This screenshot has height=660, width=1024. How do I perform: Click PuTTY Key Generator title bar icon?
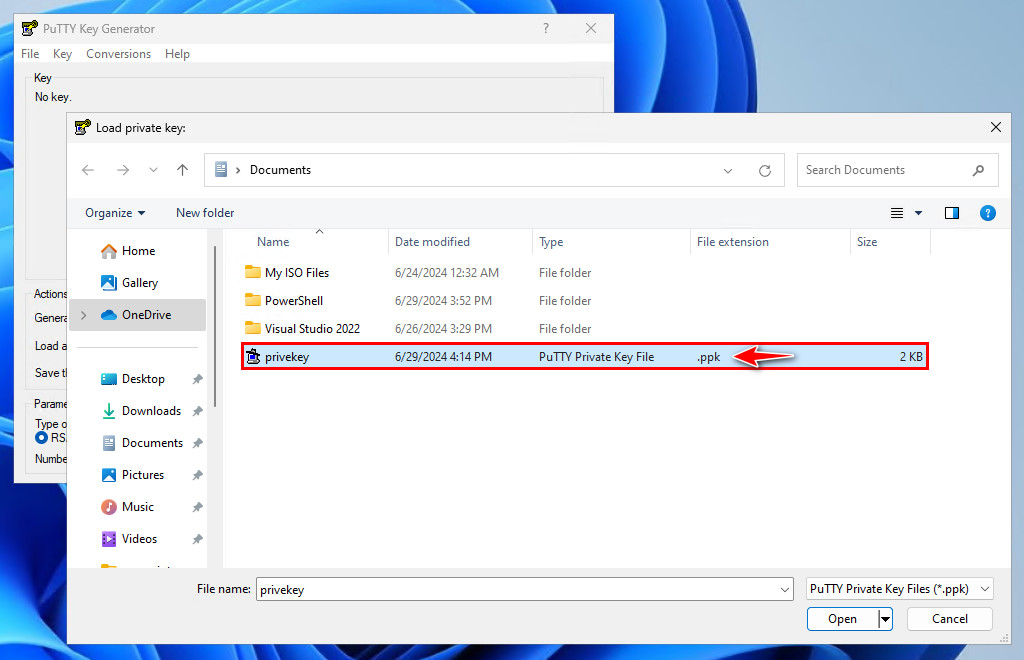[29, 28]
